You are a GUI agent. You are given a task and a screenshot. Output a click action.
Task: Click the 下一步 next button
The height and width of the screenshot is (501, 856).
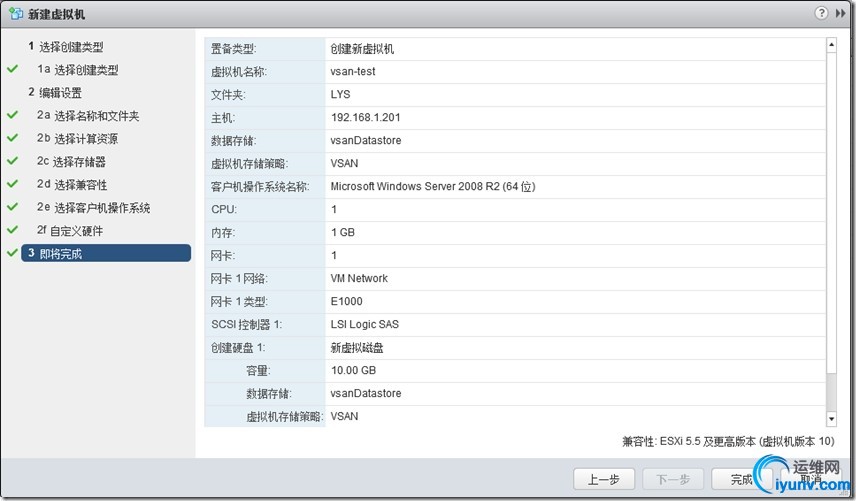point(673,480)
